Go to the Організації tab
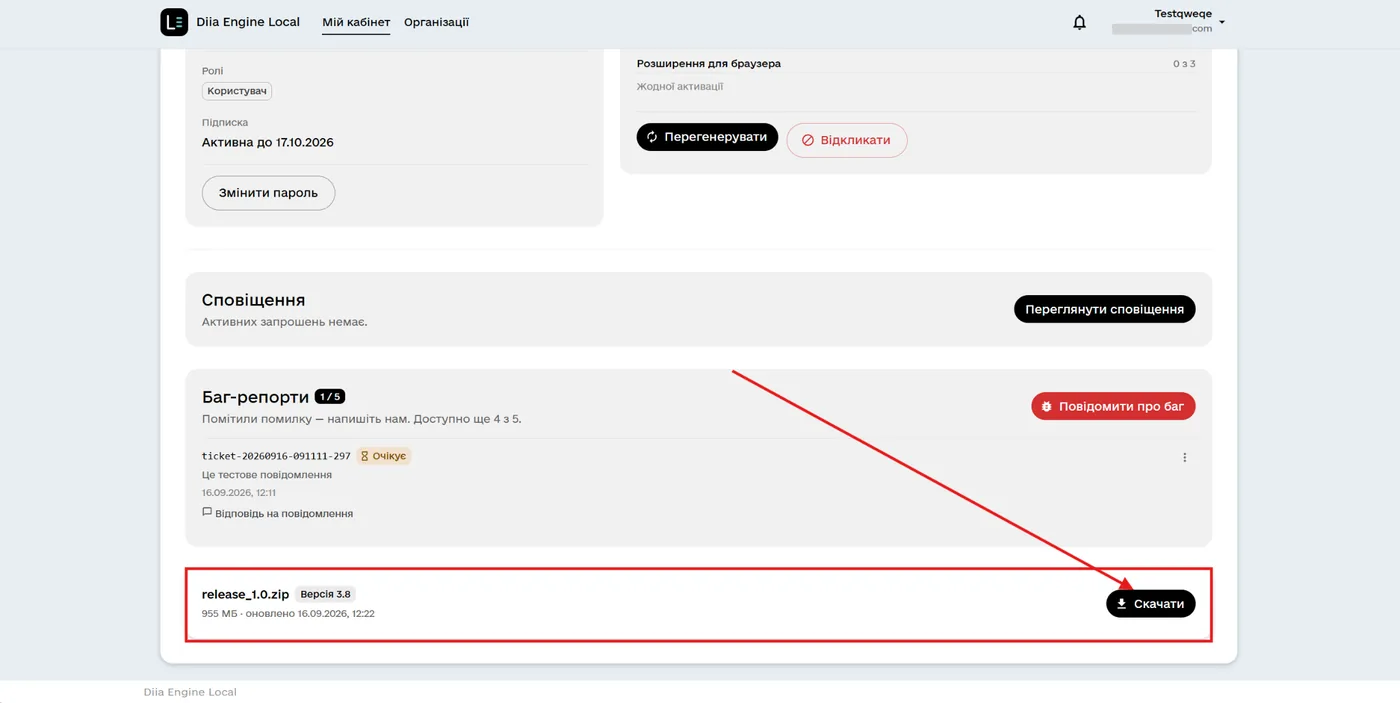 pyautogui.click(x=436, y=22)
